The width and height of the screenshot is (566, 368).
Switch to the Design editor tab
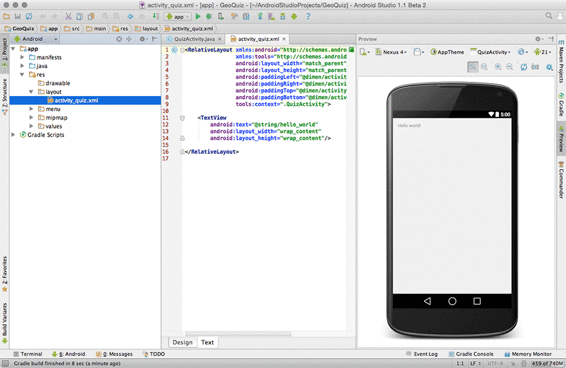182,342
